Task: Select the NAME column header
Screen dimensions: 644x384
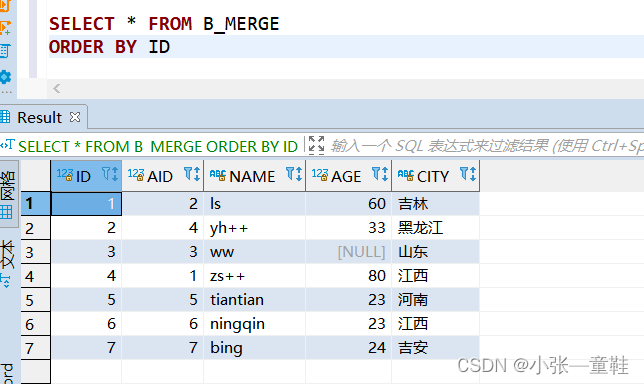Action: (x=255, y=176)
